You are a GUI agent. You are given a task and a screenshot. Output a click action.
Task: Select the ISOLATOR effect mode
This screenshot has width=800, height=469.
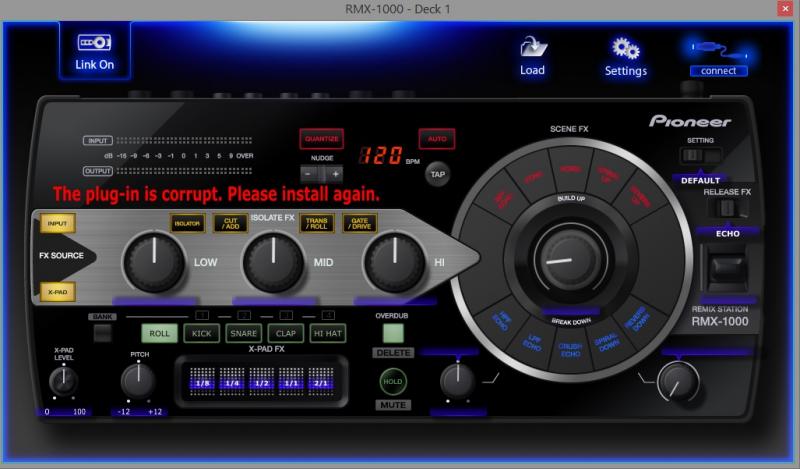187,224
